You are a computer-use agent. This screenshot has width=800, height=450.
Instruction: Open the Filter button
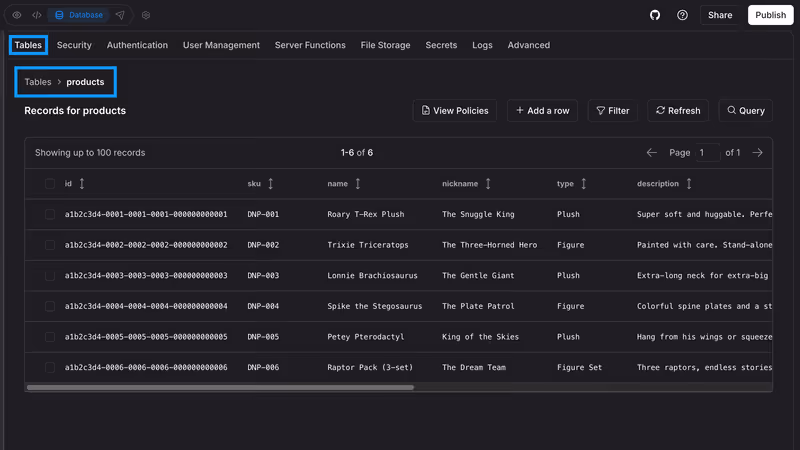[x=613, y=111]
